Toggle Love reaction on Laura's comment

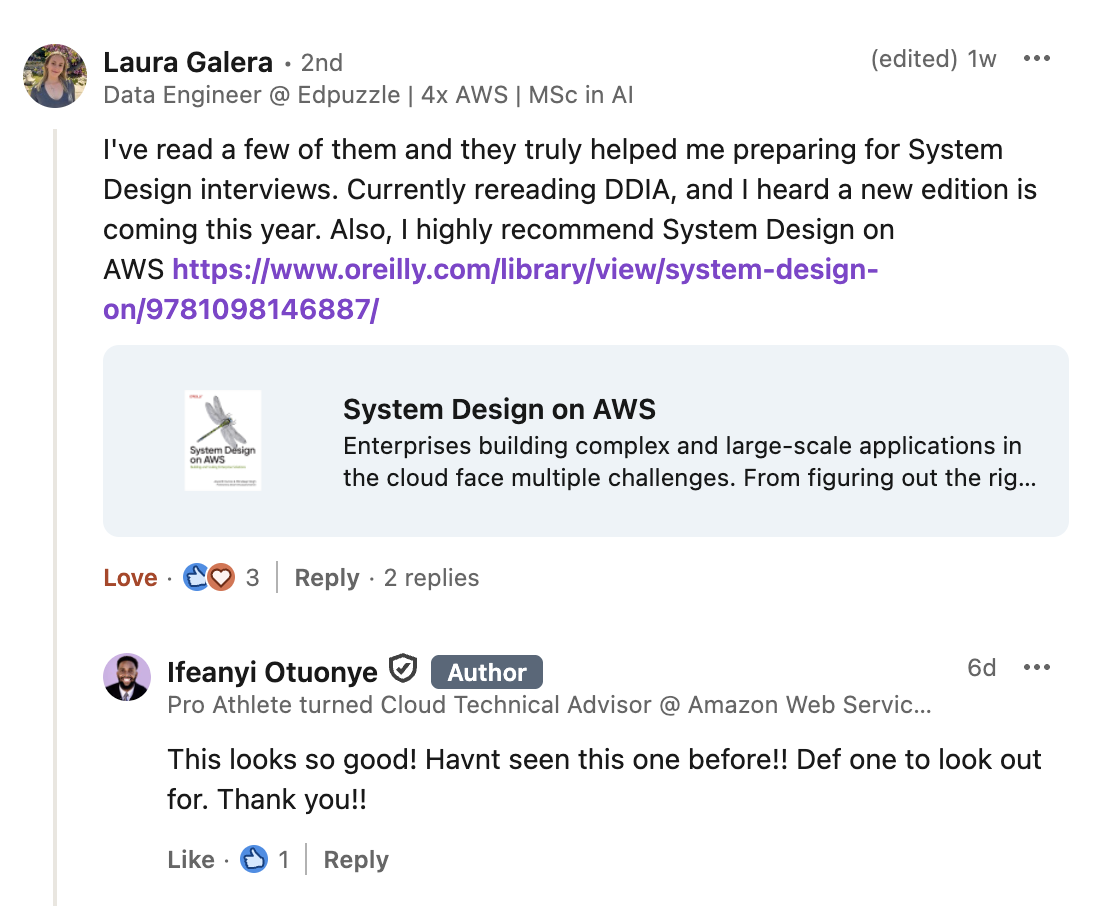[x=130, y=578]
